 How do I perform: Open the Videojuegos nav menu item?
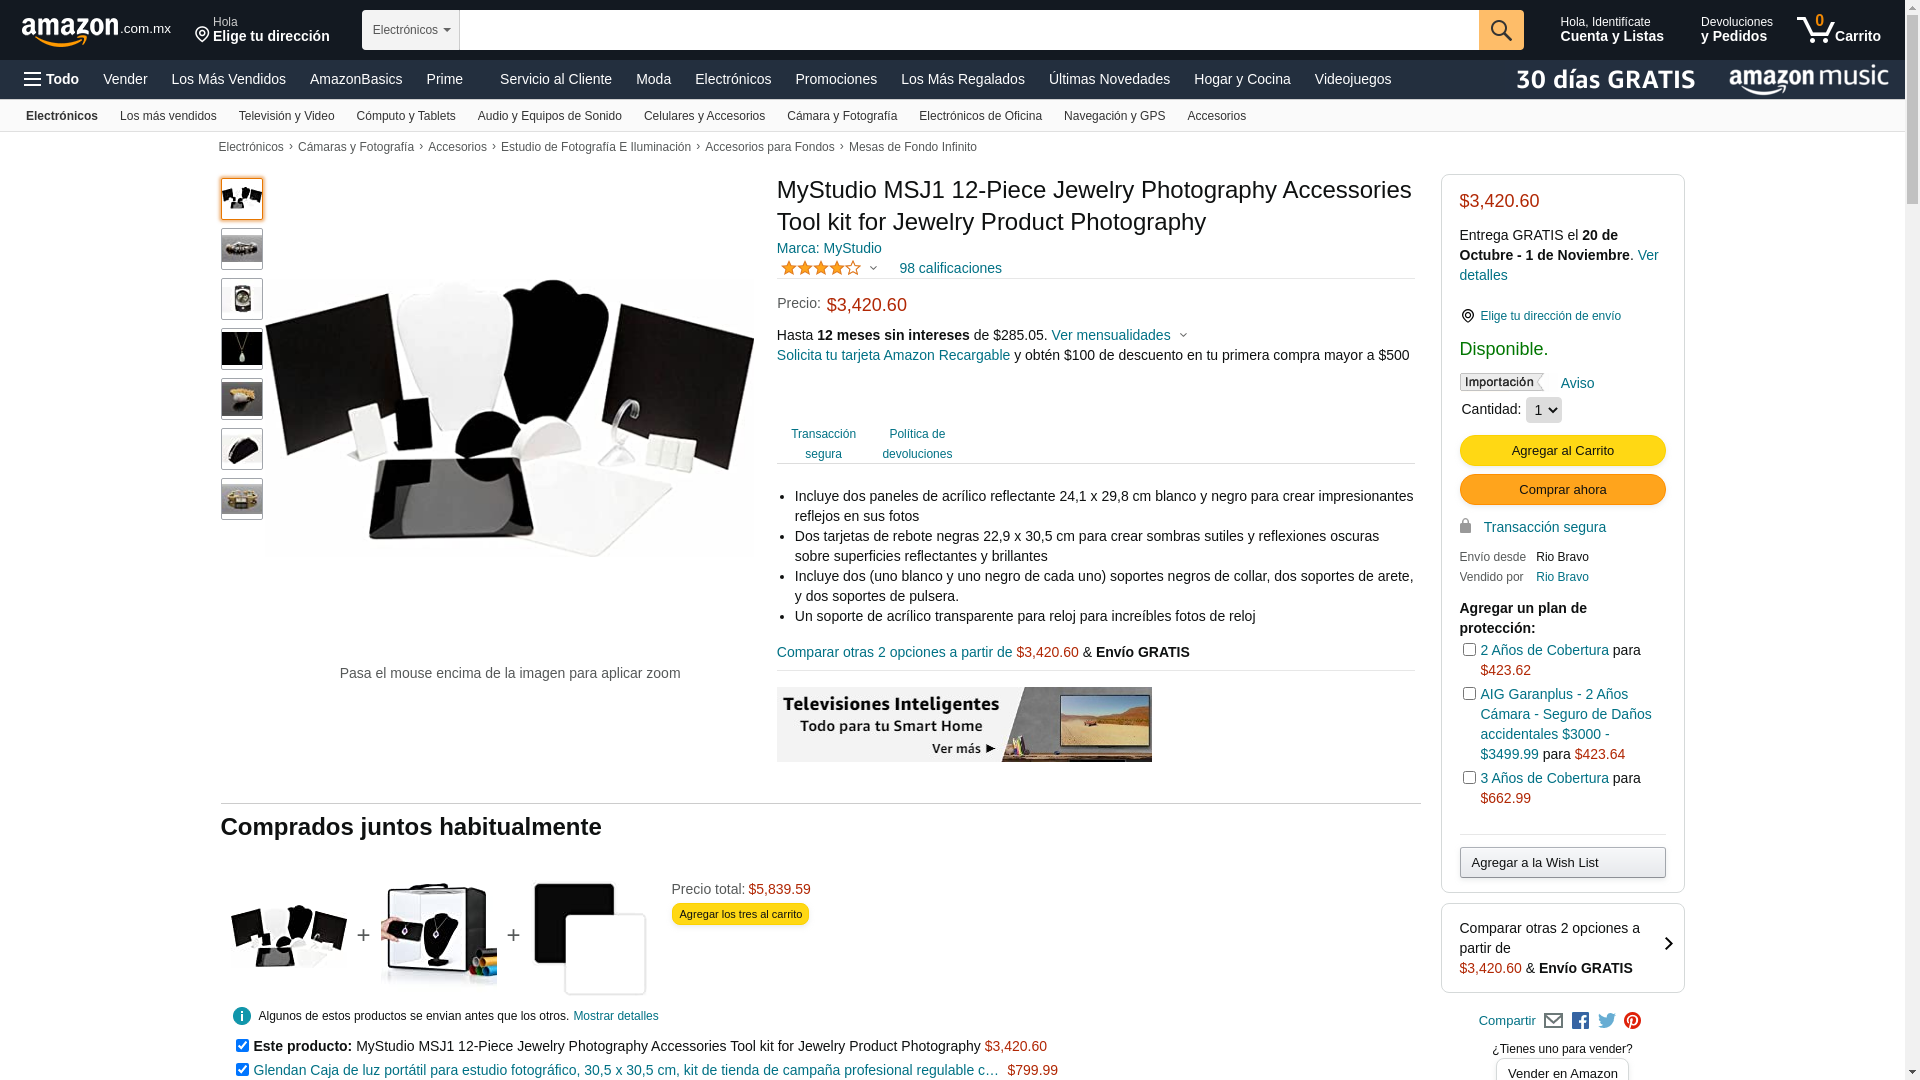tap(1352, 79)
